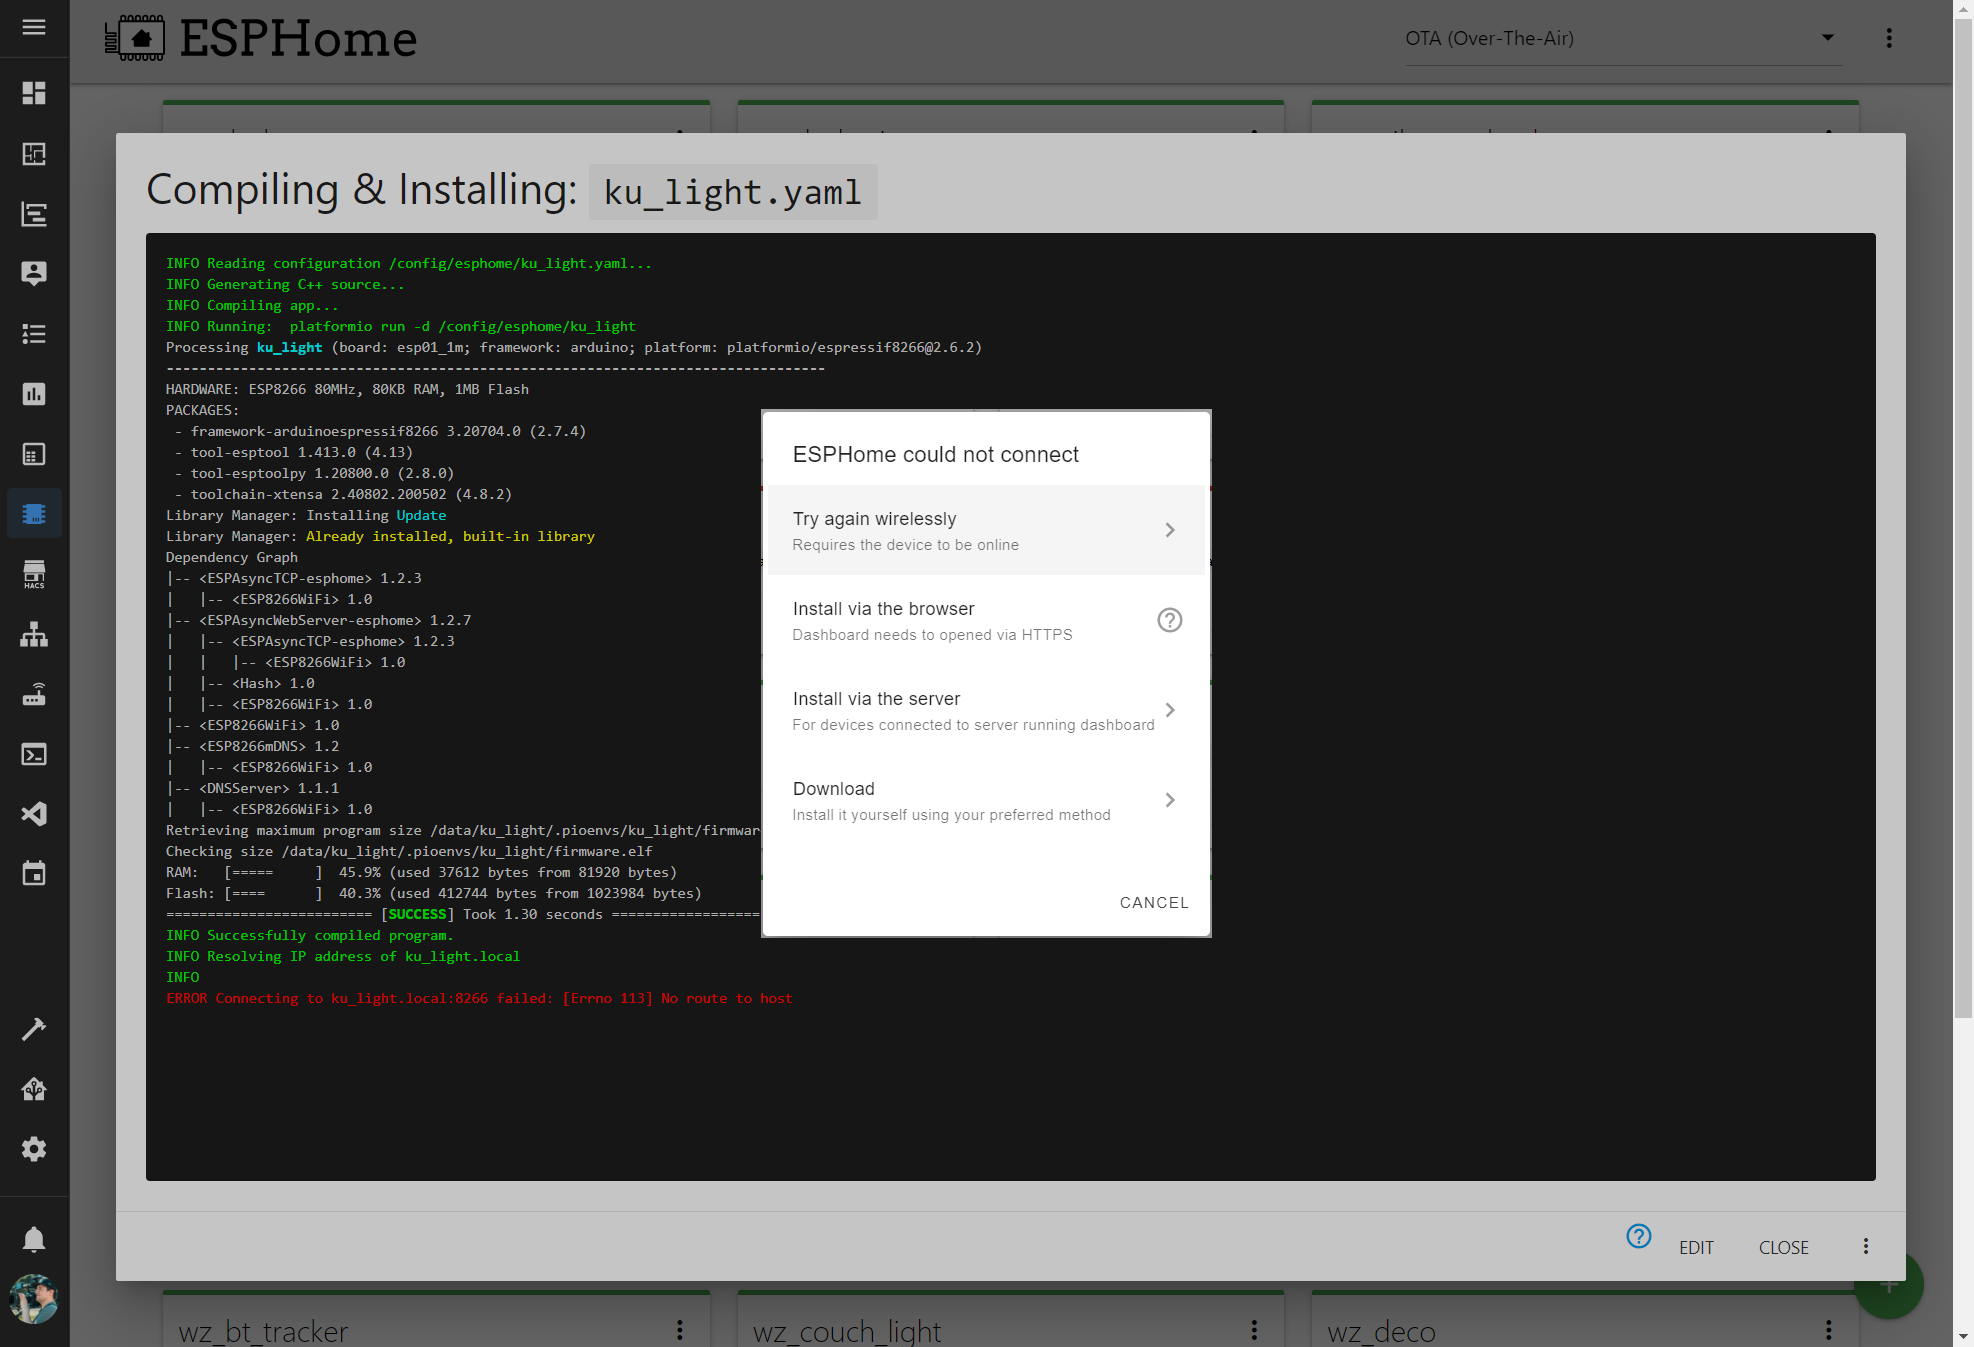The height and width of the screenshot is (1347, 1974).
Task: Open wz_deco card options menu
Action: (x=1829, y=1330)
